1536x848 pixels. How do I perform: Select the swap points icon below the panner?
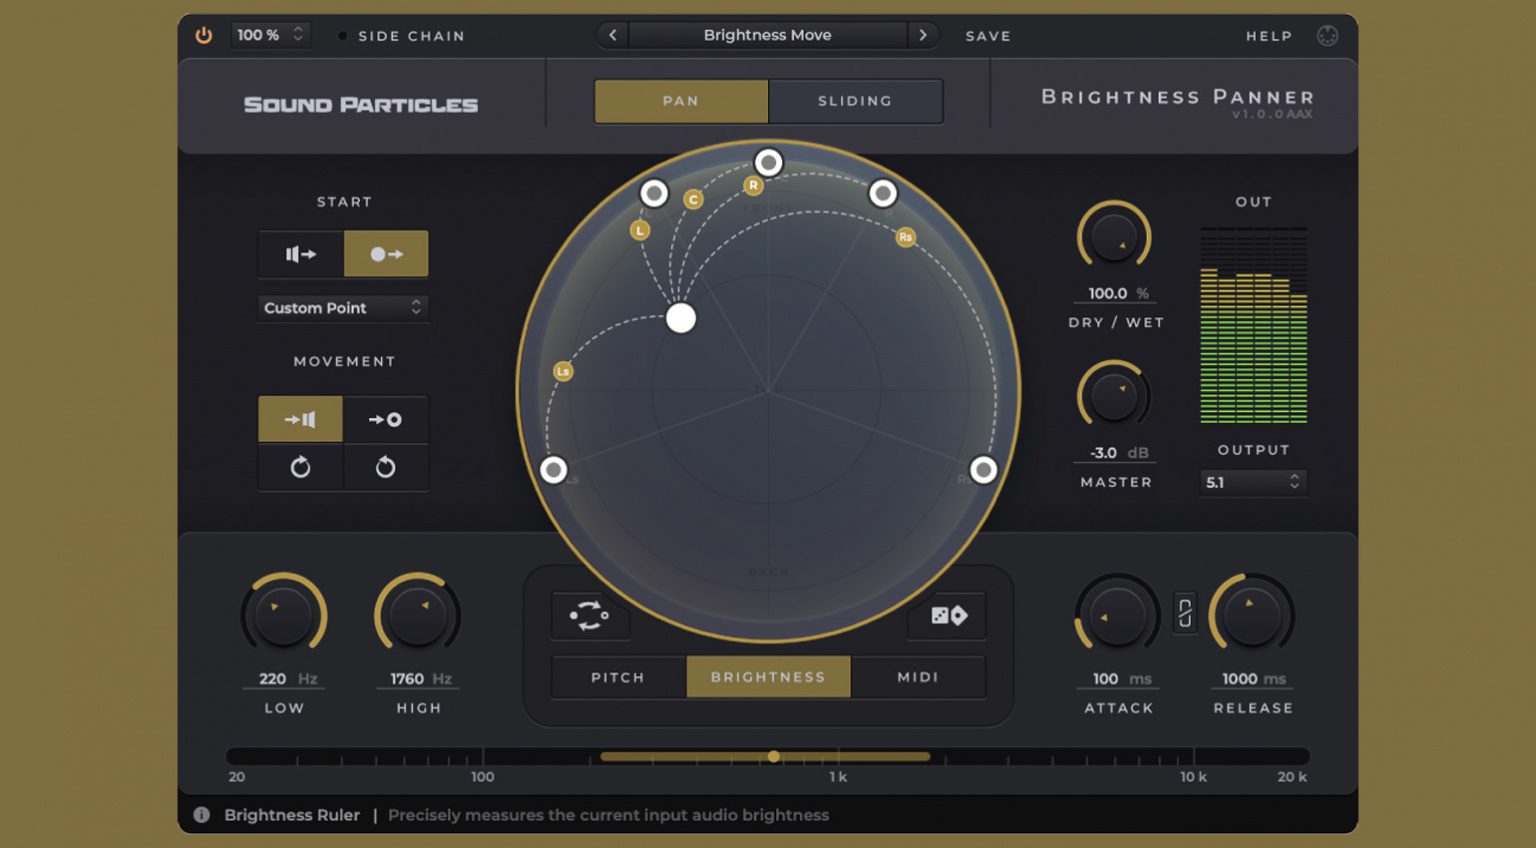(590, 616)
